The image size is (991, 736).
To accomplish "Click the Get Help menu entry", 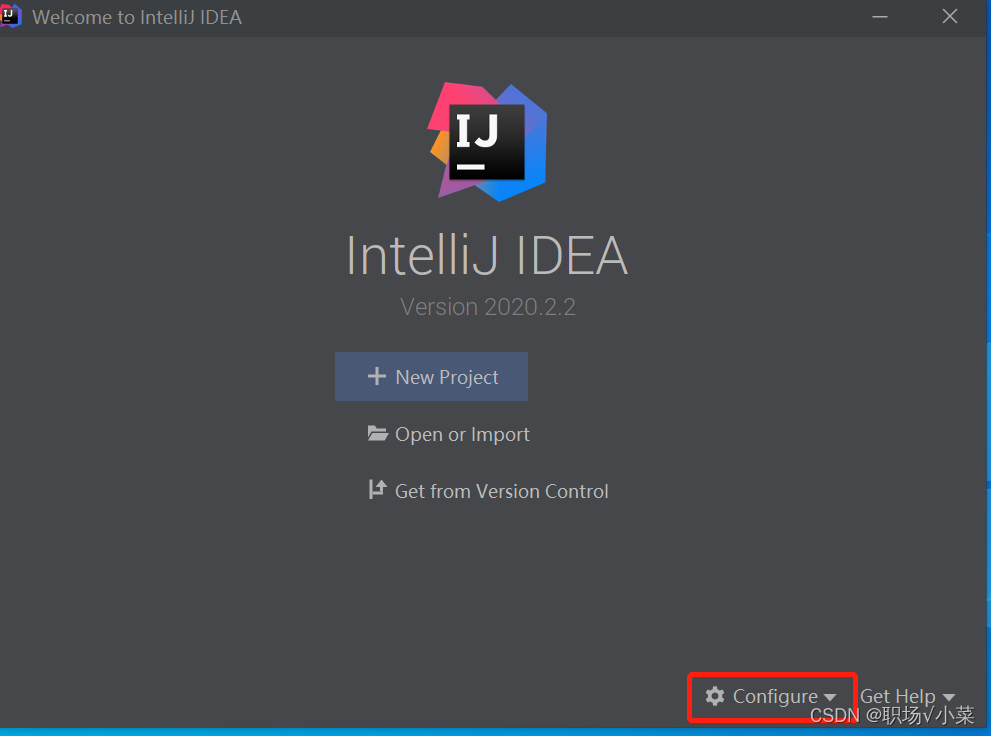I will 897,695.
